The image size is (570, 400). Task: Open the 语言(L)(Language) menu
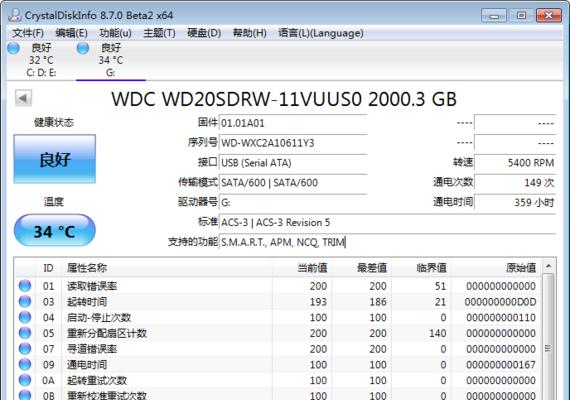tap(321, 33)
